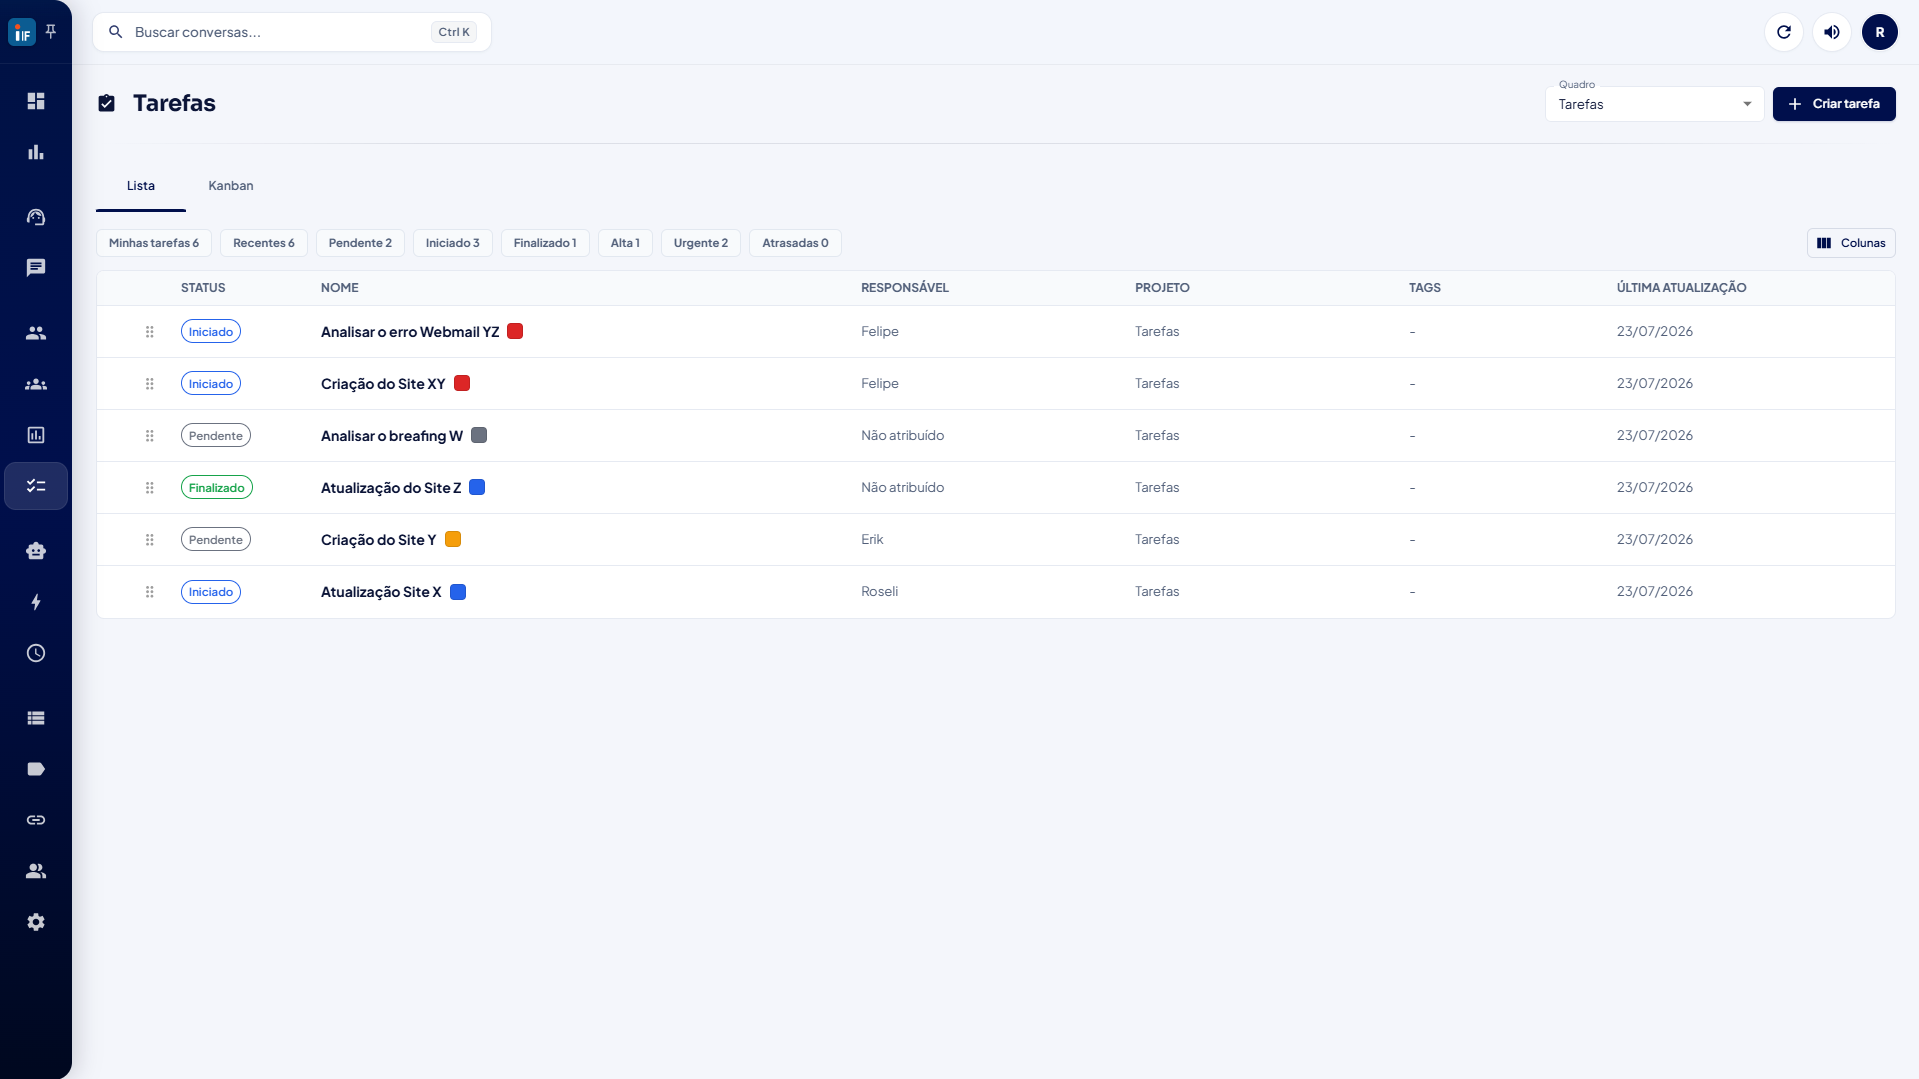Filter by Pendente 2
Image resolution: width=1919 pixels, height=1079 pixels.
pos(360,243)
